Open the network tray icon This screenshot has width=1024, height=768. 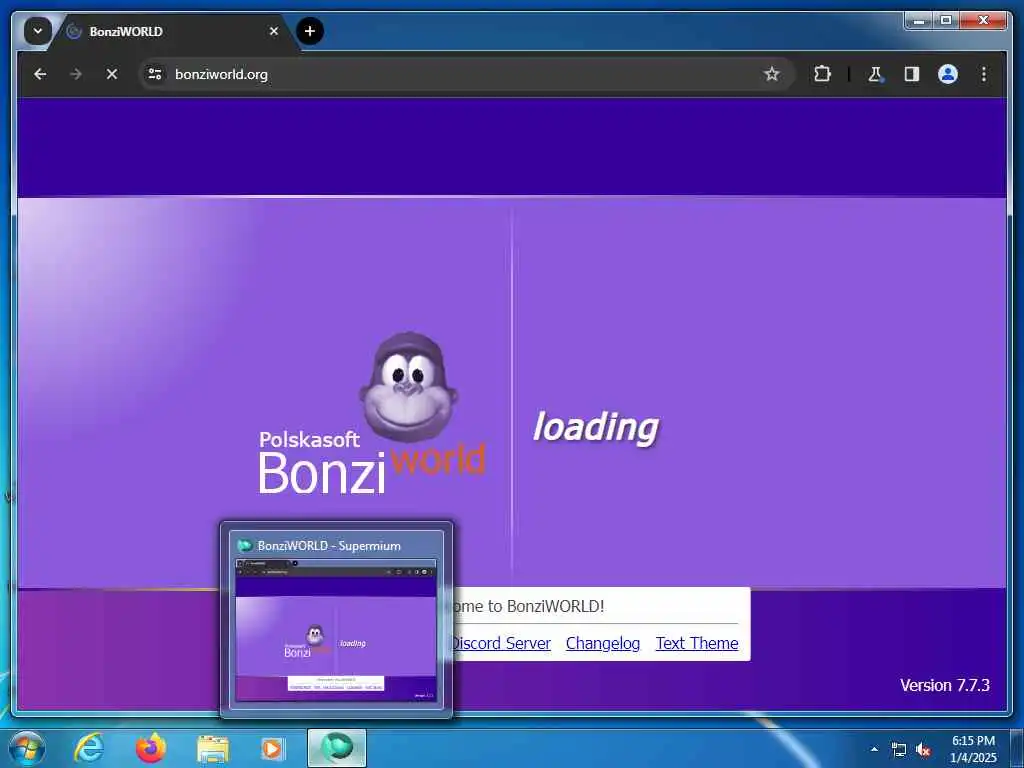tap(899, 750)
